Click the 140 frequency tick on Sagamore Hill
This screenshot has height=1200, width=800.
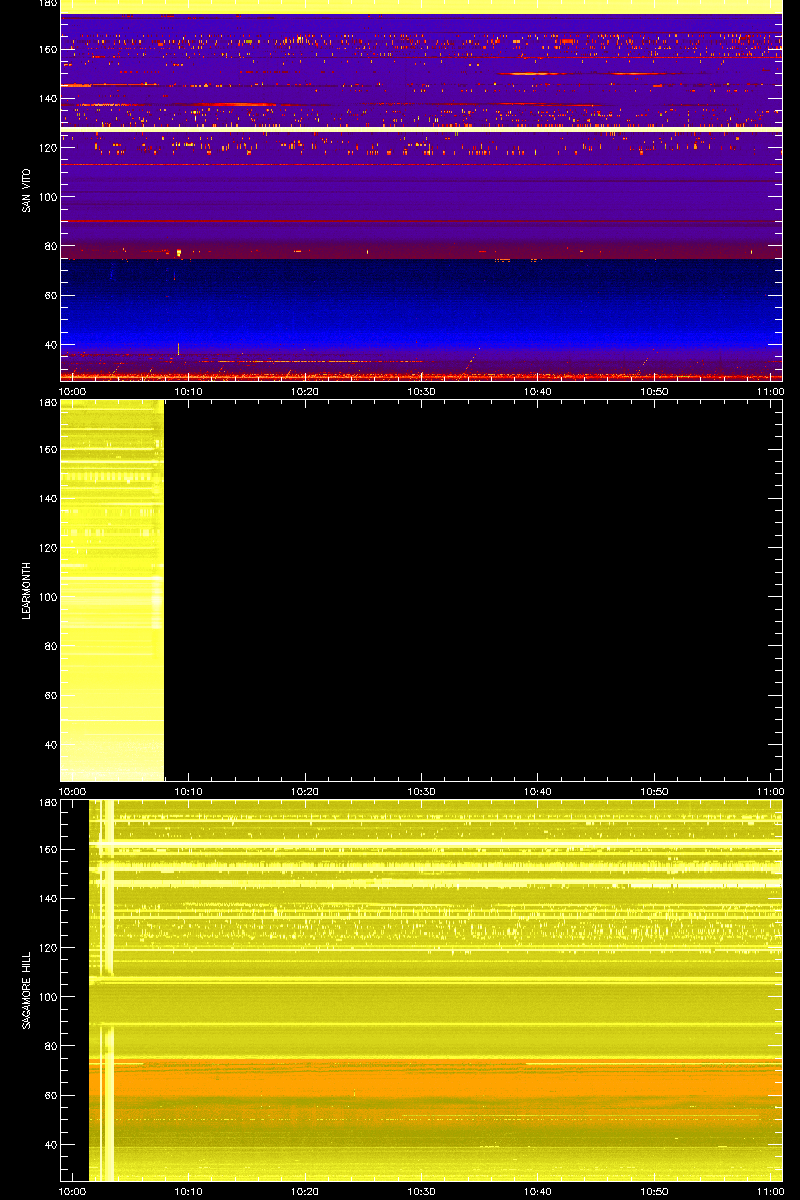[x=46, y=898]
